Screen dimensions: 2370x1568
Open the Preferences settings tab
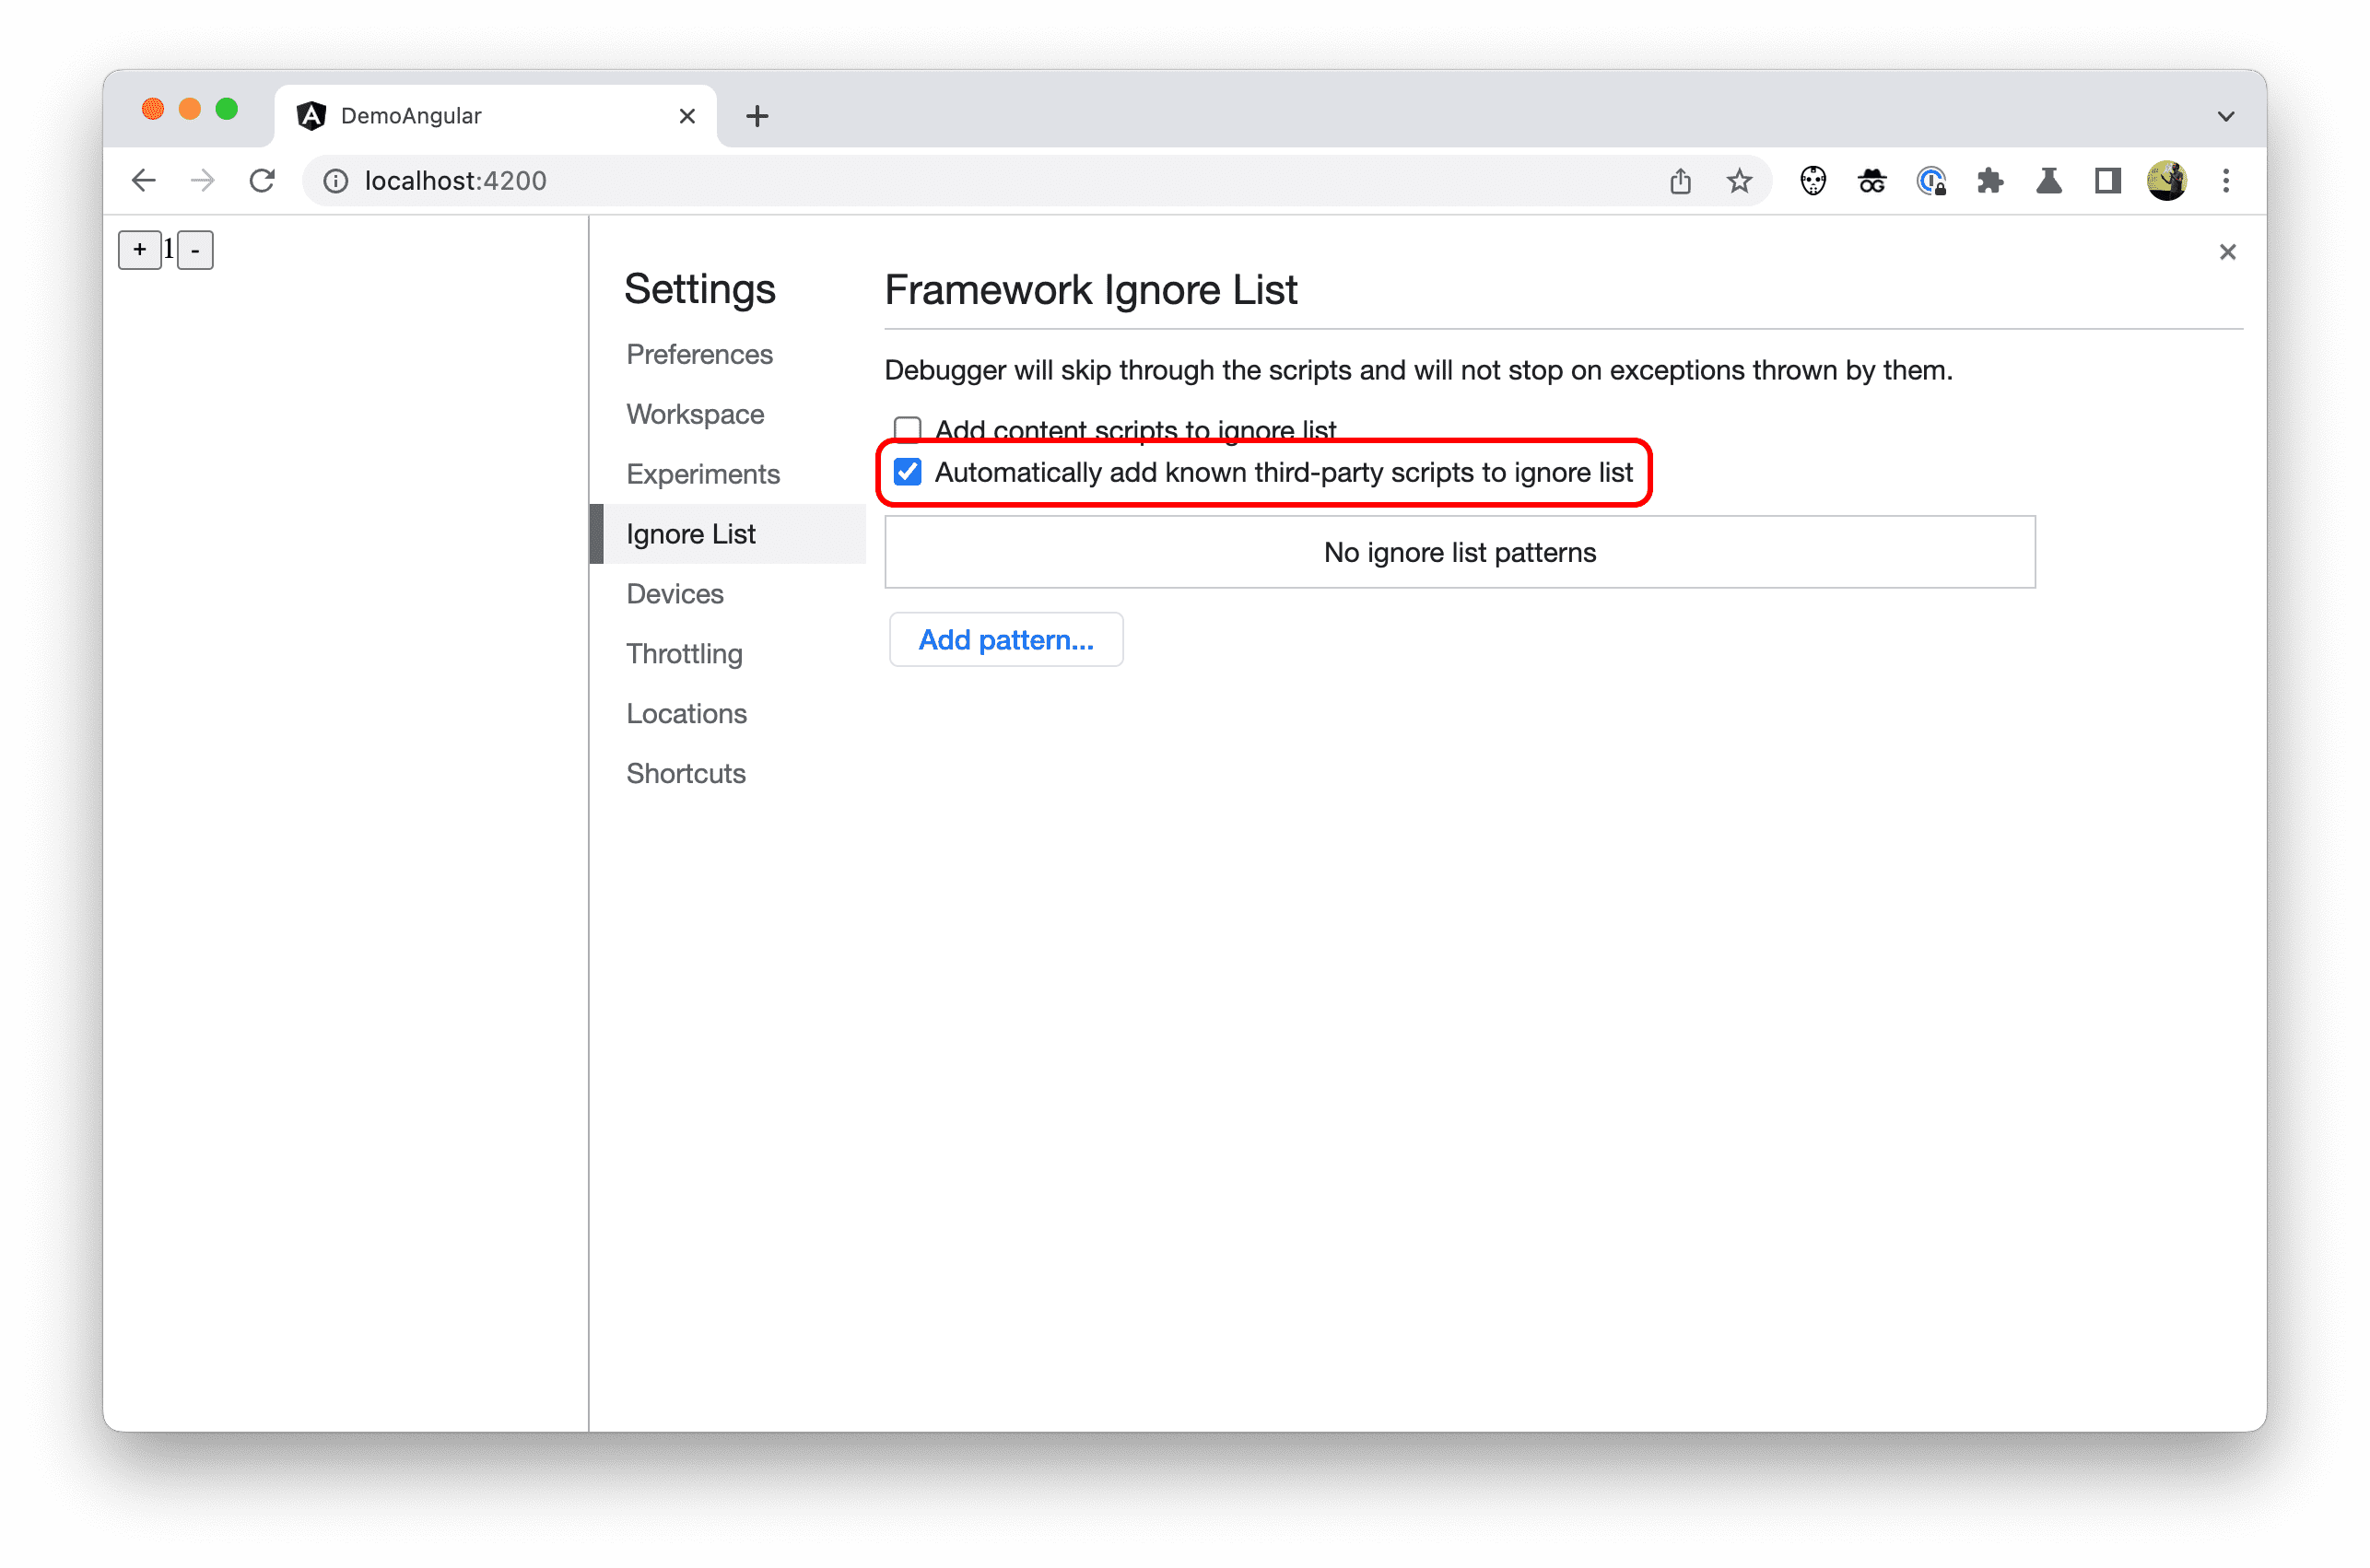(x=700, y=354)
